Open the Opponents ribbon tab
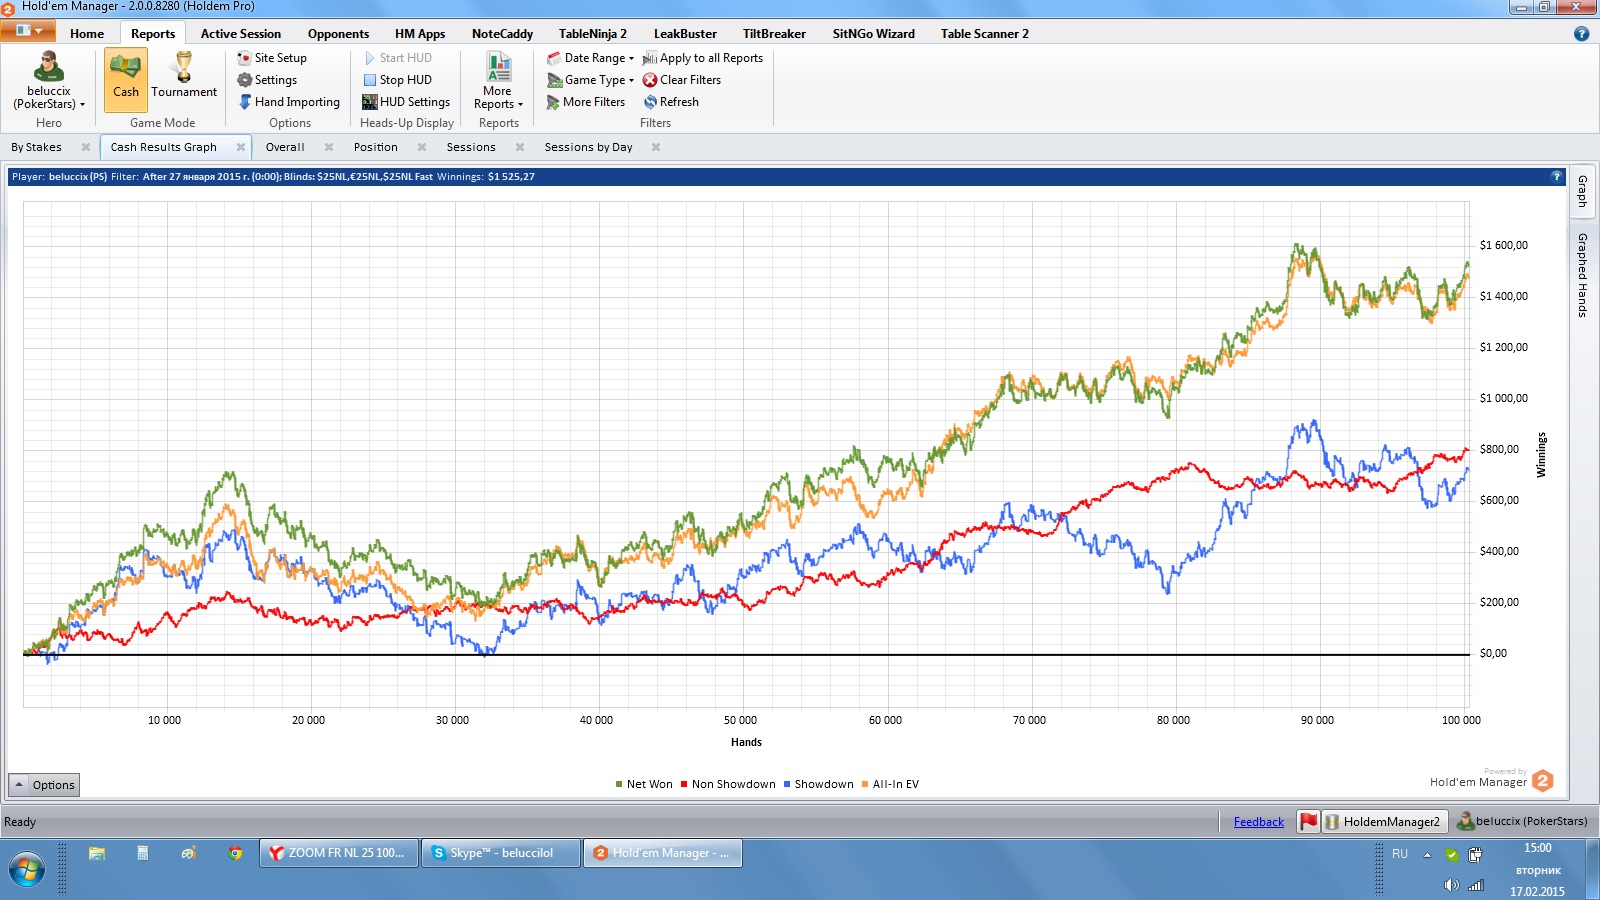The height and width of the screenshot is (900, 1600). 338,33
